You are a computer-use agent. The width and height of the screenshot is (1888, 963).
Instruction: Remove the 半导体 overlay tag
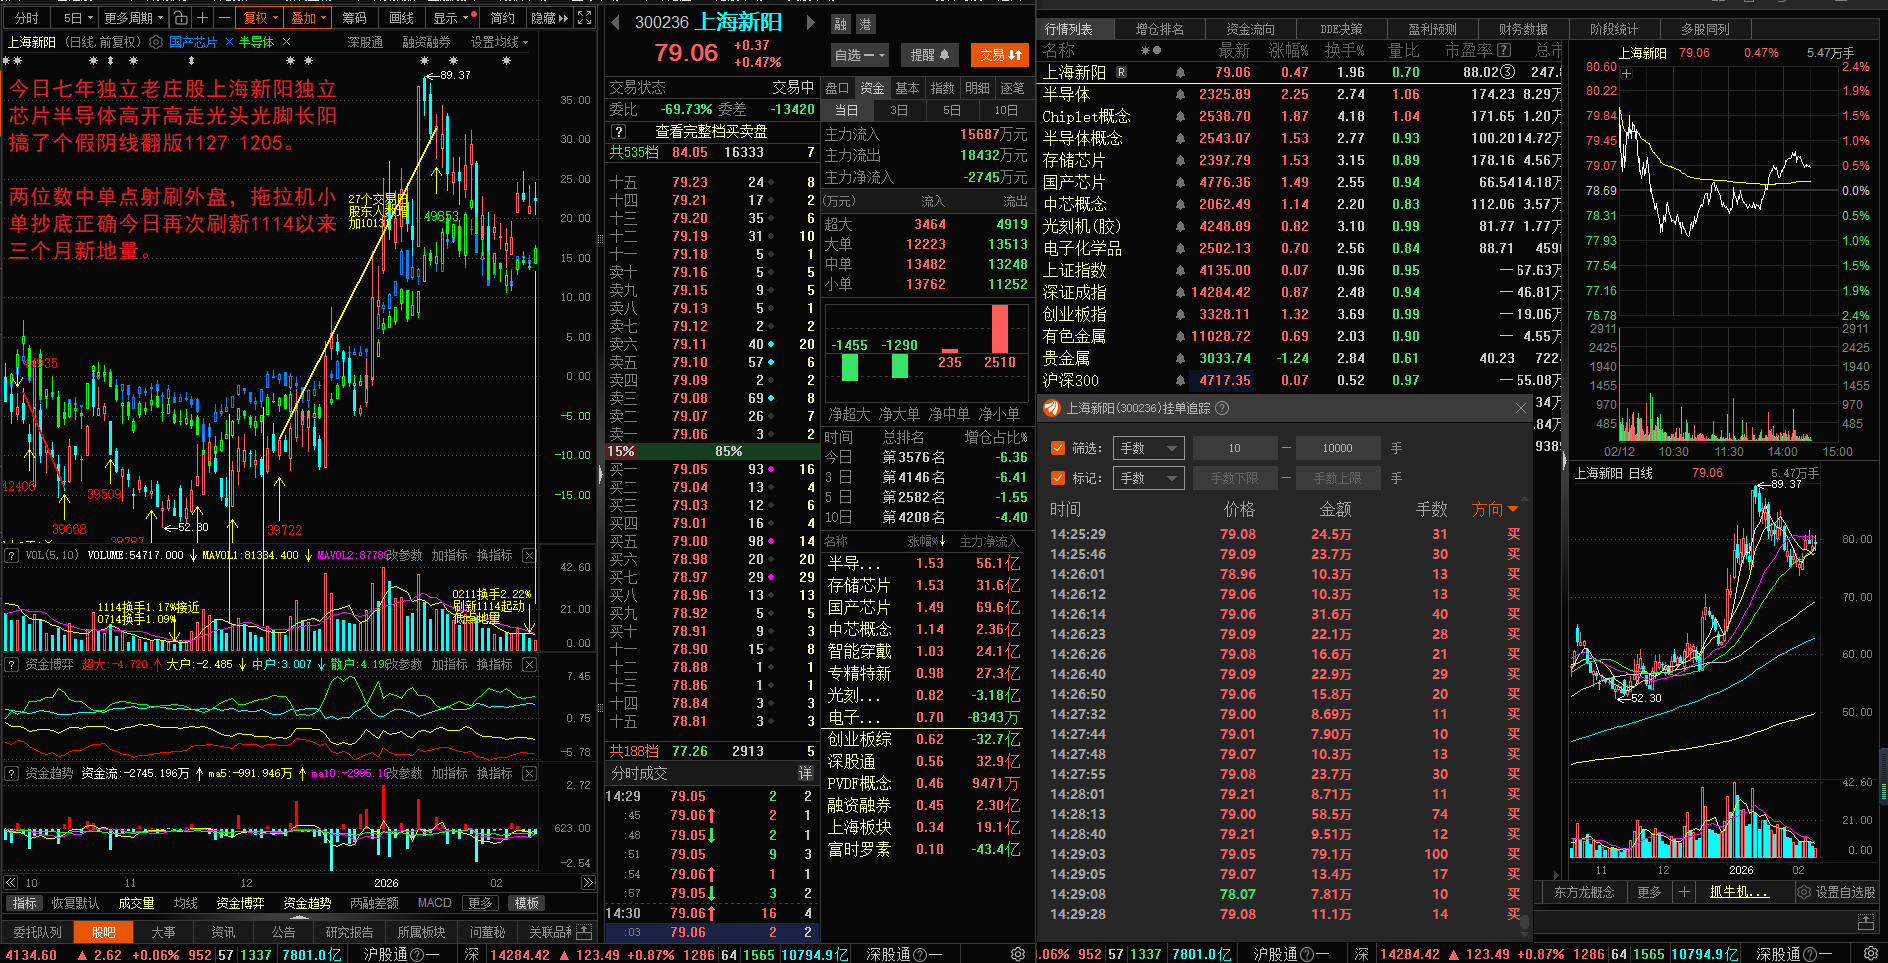click(x=287, y=42)
